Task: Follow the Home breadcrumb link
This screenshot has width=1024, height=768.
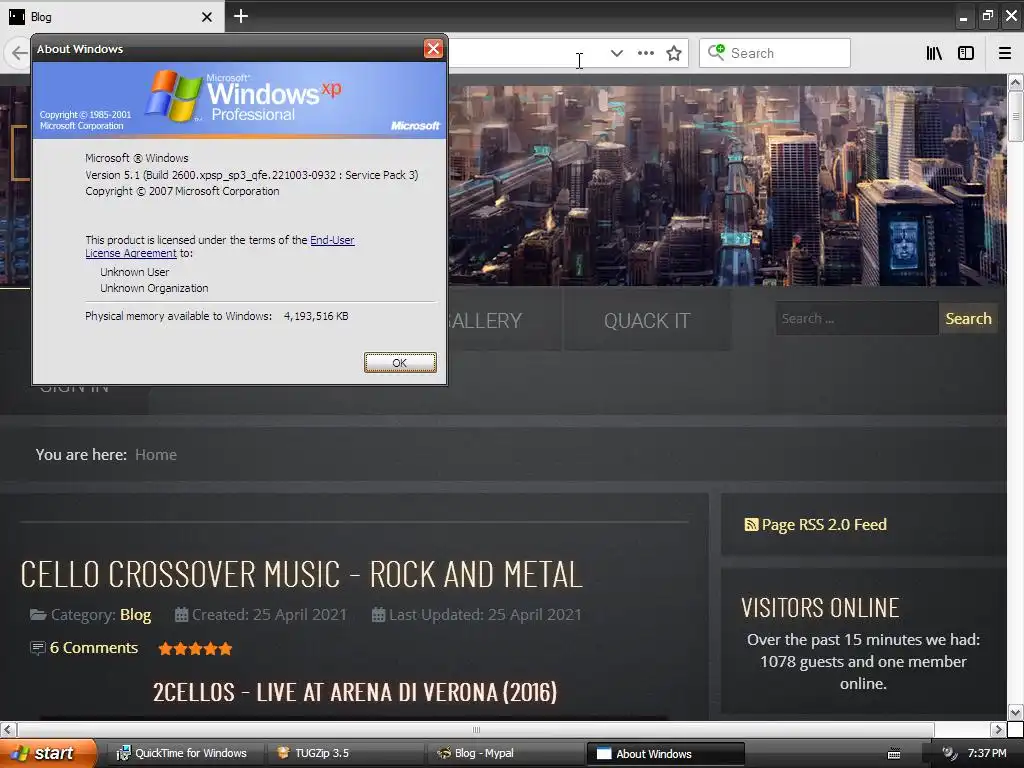Action: (x=155, y=455)
